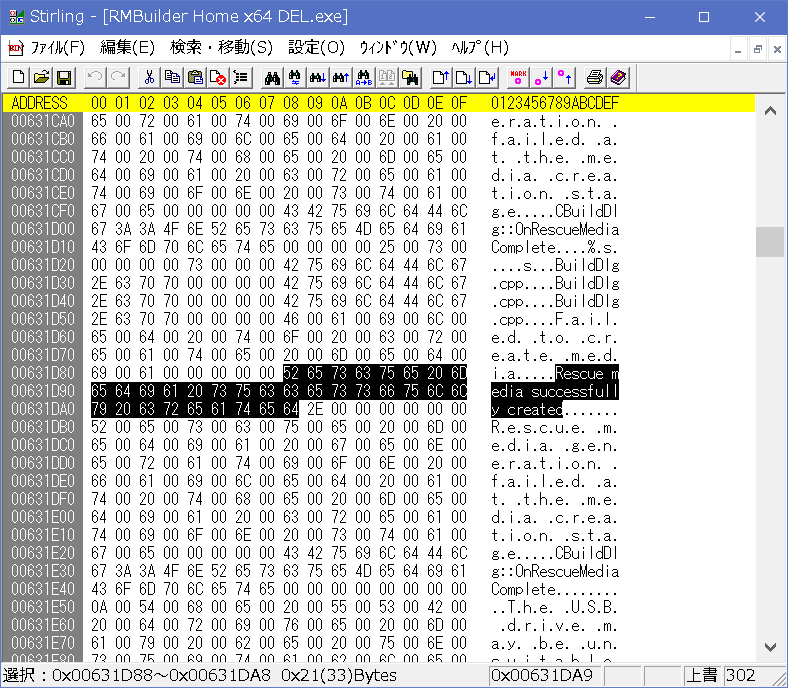Image resolution: width=788 pixels, height=688 pixels.
Task: Click the select-all list icon
Action: coord(241,77)
